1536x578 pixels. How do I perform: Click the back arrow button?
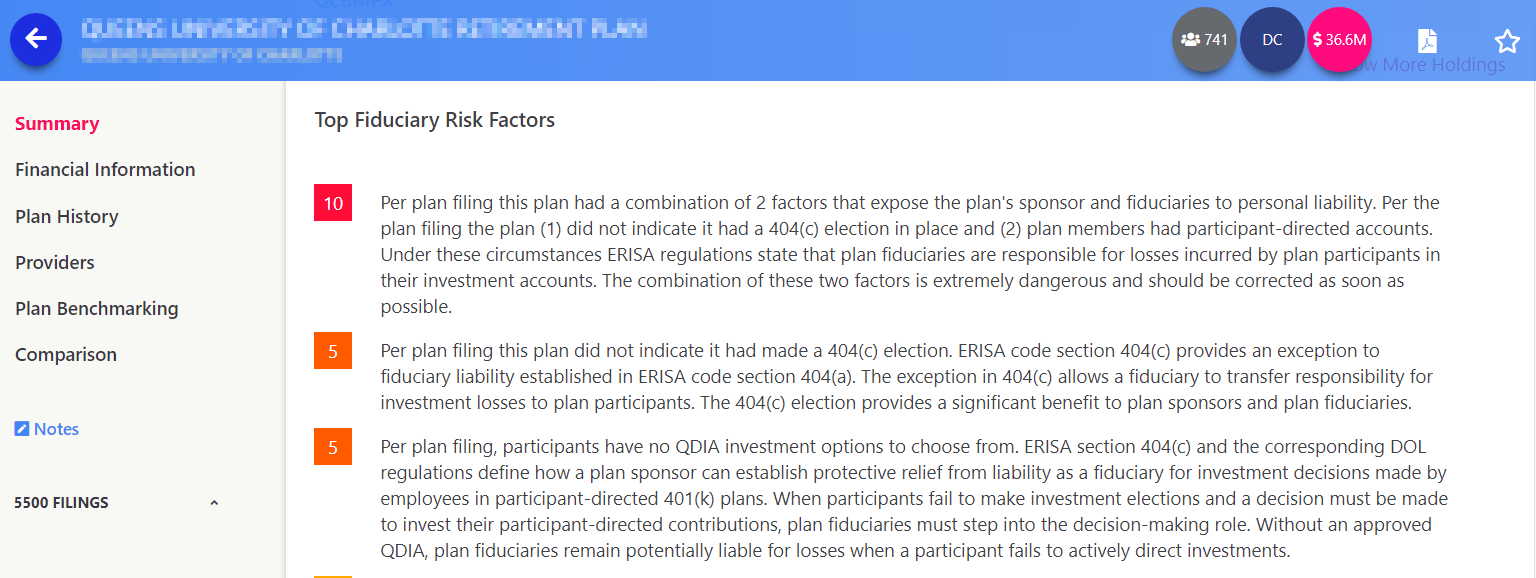tap(36, 39)
